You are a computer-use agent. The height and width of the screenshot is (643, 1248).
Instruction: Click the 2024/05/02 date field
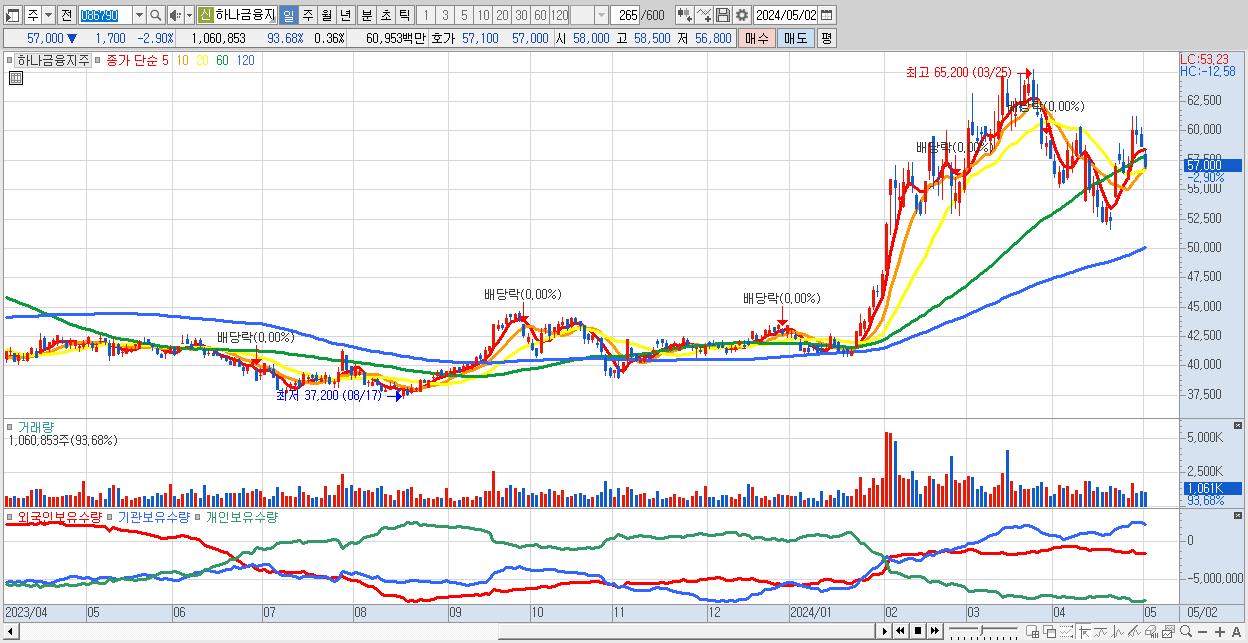point(786,15)
